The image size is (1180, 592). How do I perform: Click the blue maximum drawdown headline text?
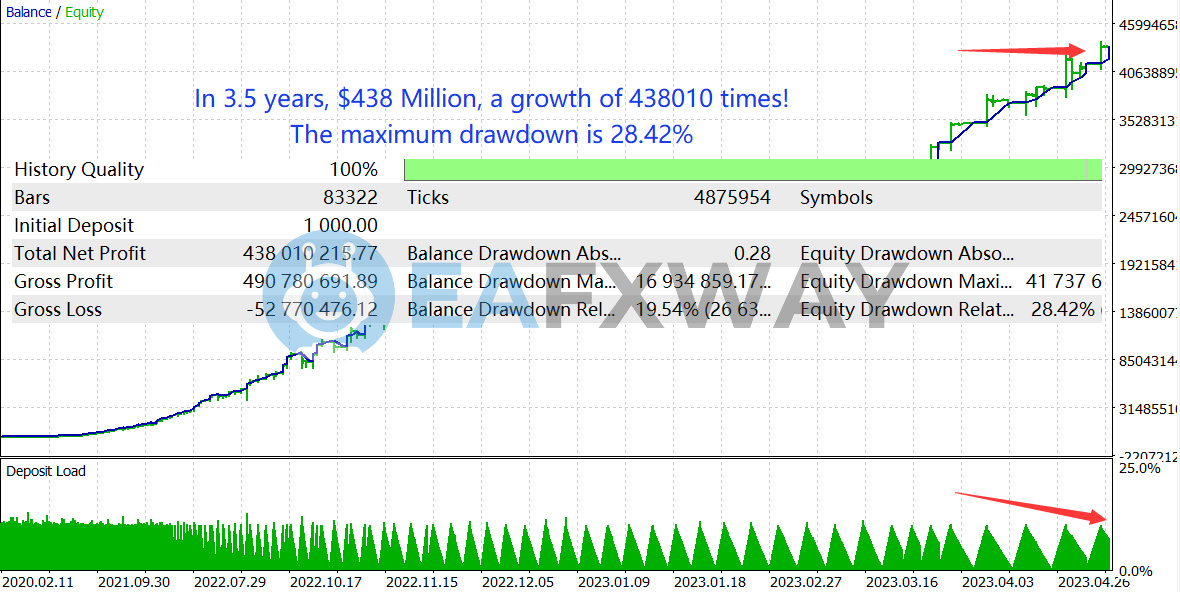point(491,134)
